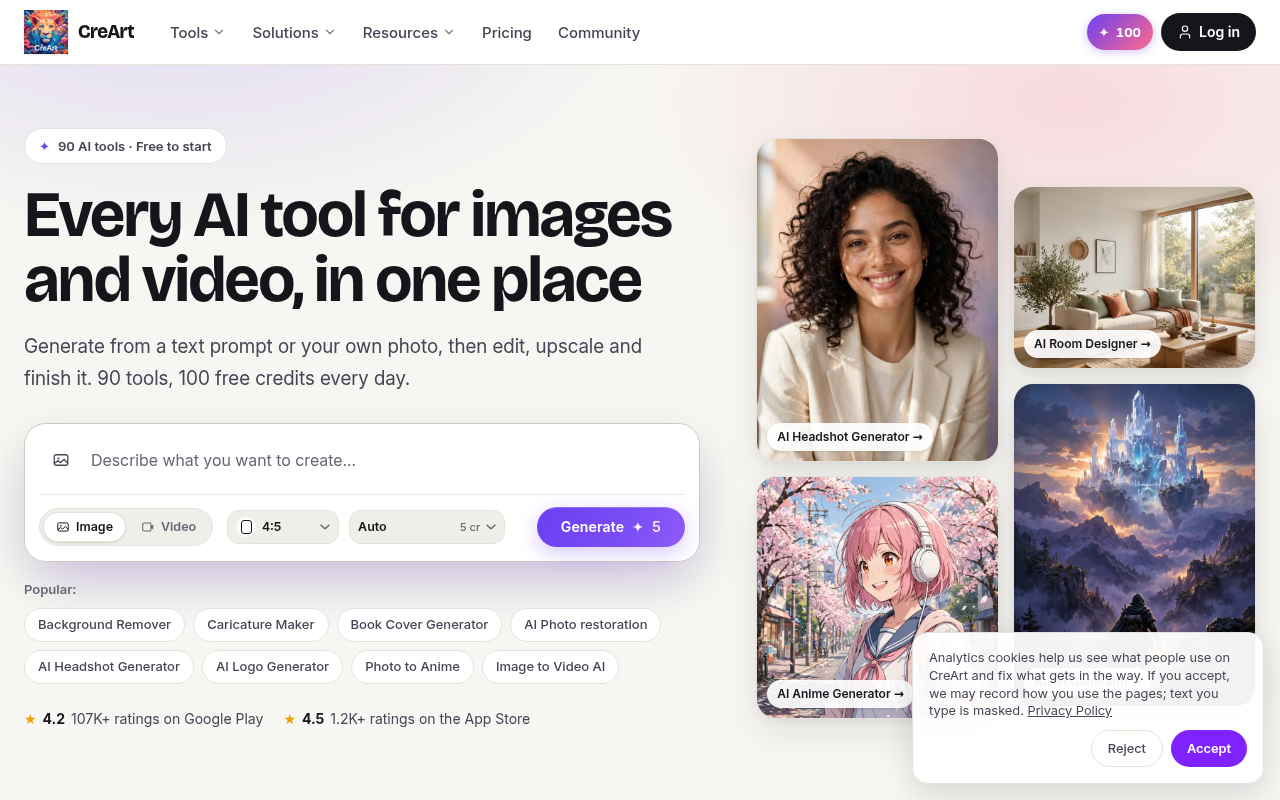Select the Image mode toggle
This screenshot has height=800, width=1280.
[x=85, y=527]
